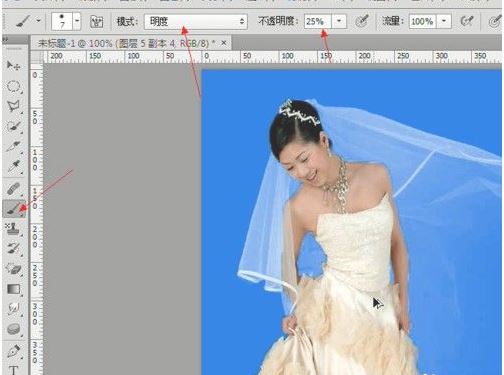The image size is (504, 375).
Task: Expand the toolbox panel double arrow
Action: [x=6, y=40]
